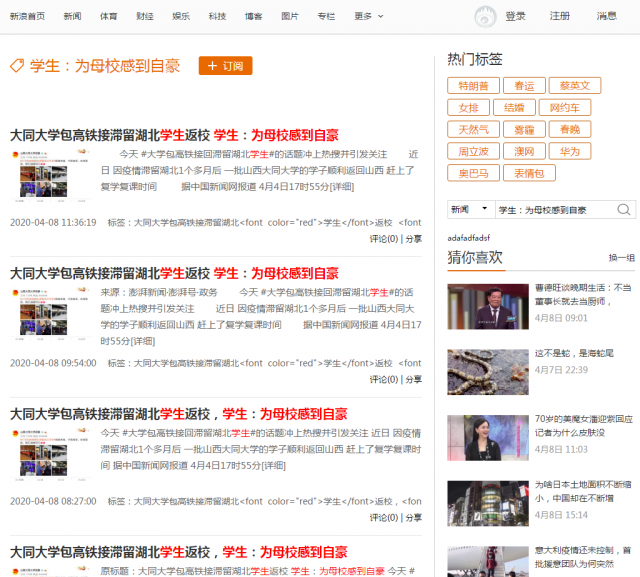Open the 专栏 navigation item
Screen dimensions: 640x577
click(x=326, y=16)
